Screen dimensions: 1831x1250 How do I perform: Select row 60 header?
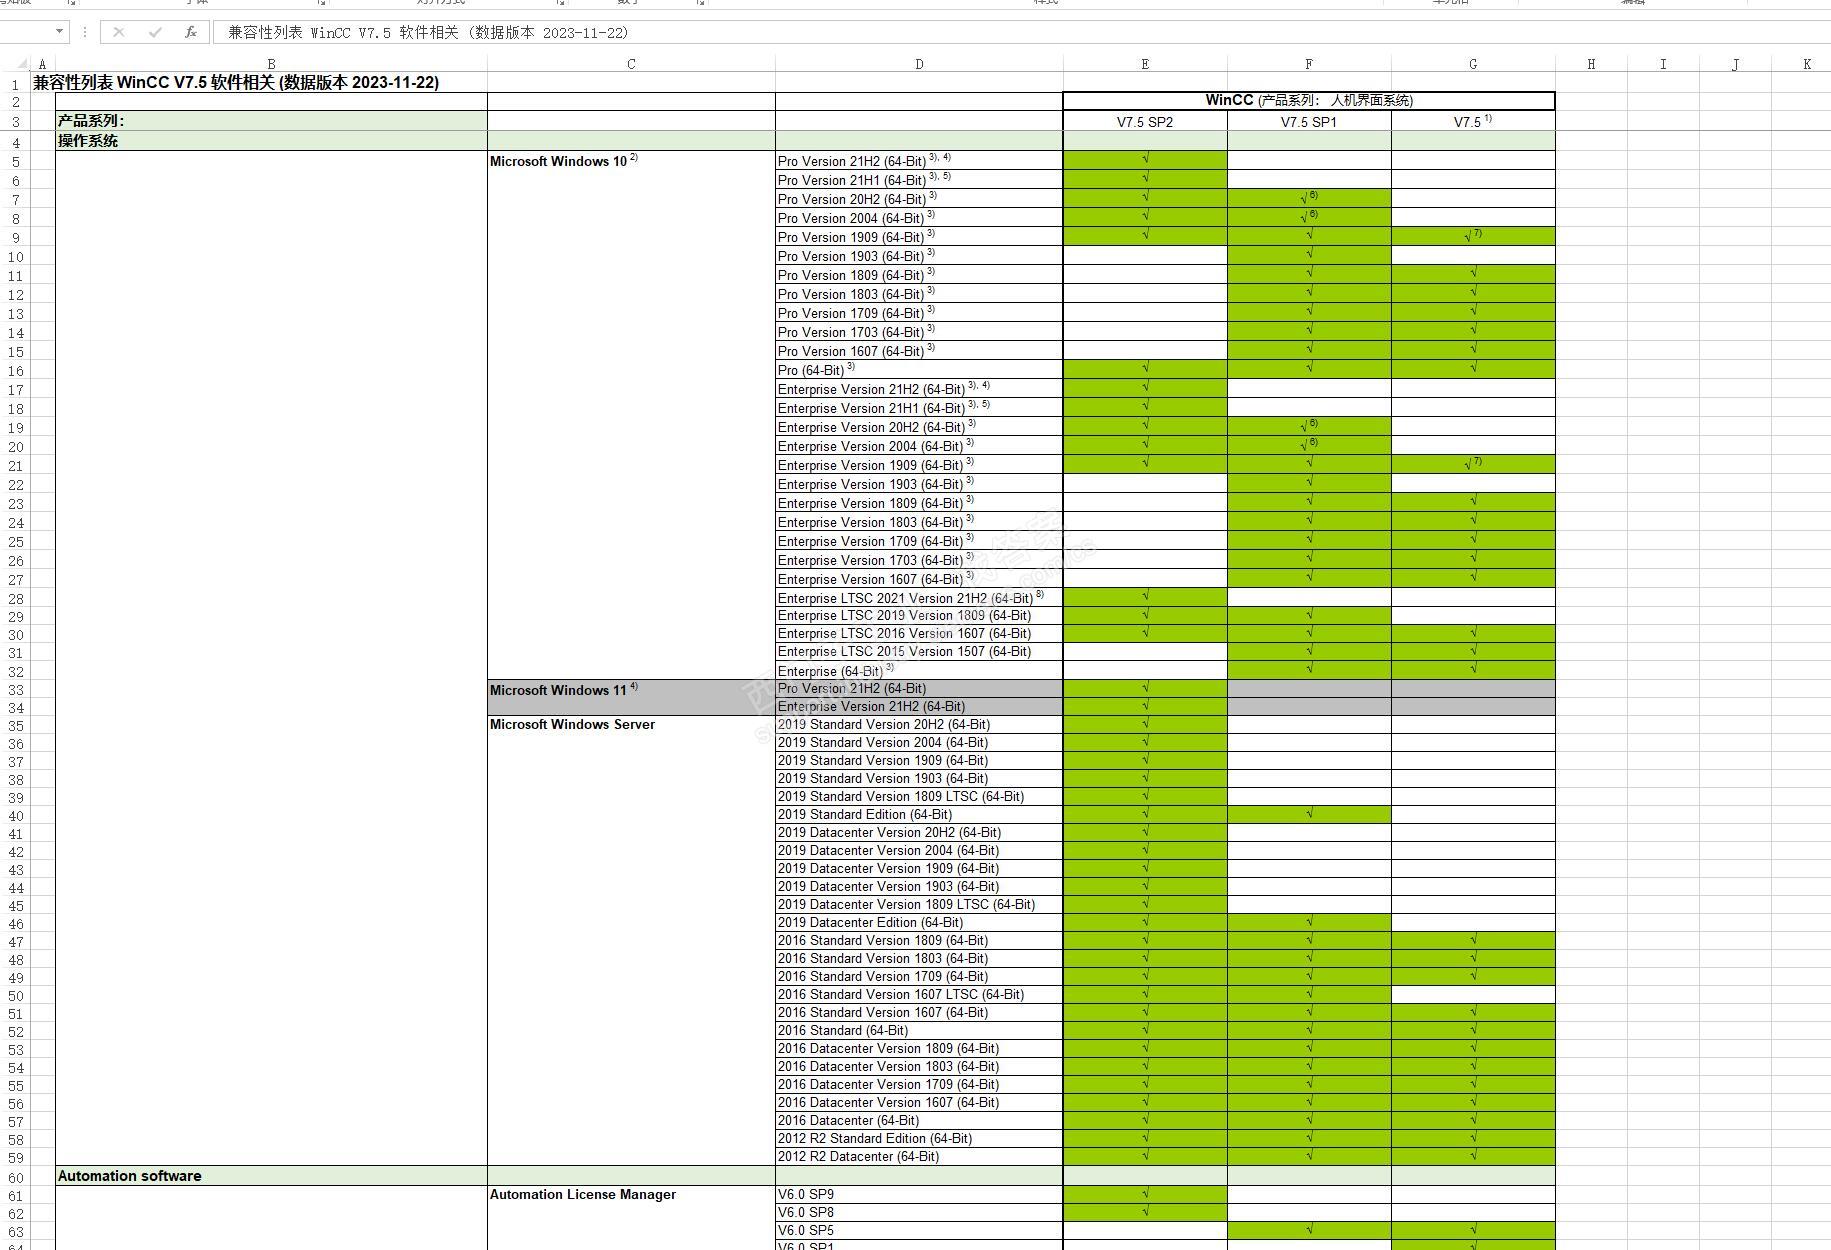tap(15, 1177)
